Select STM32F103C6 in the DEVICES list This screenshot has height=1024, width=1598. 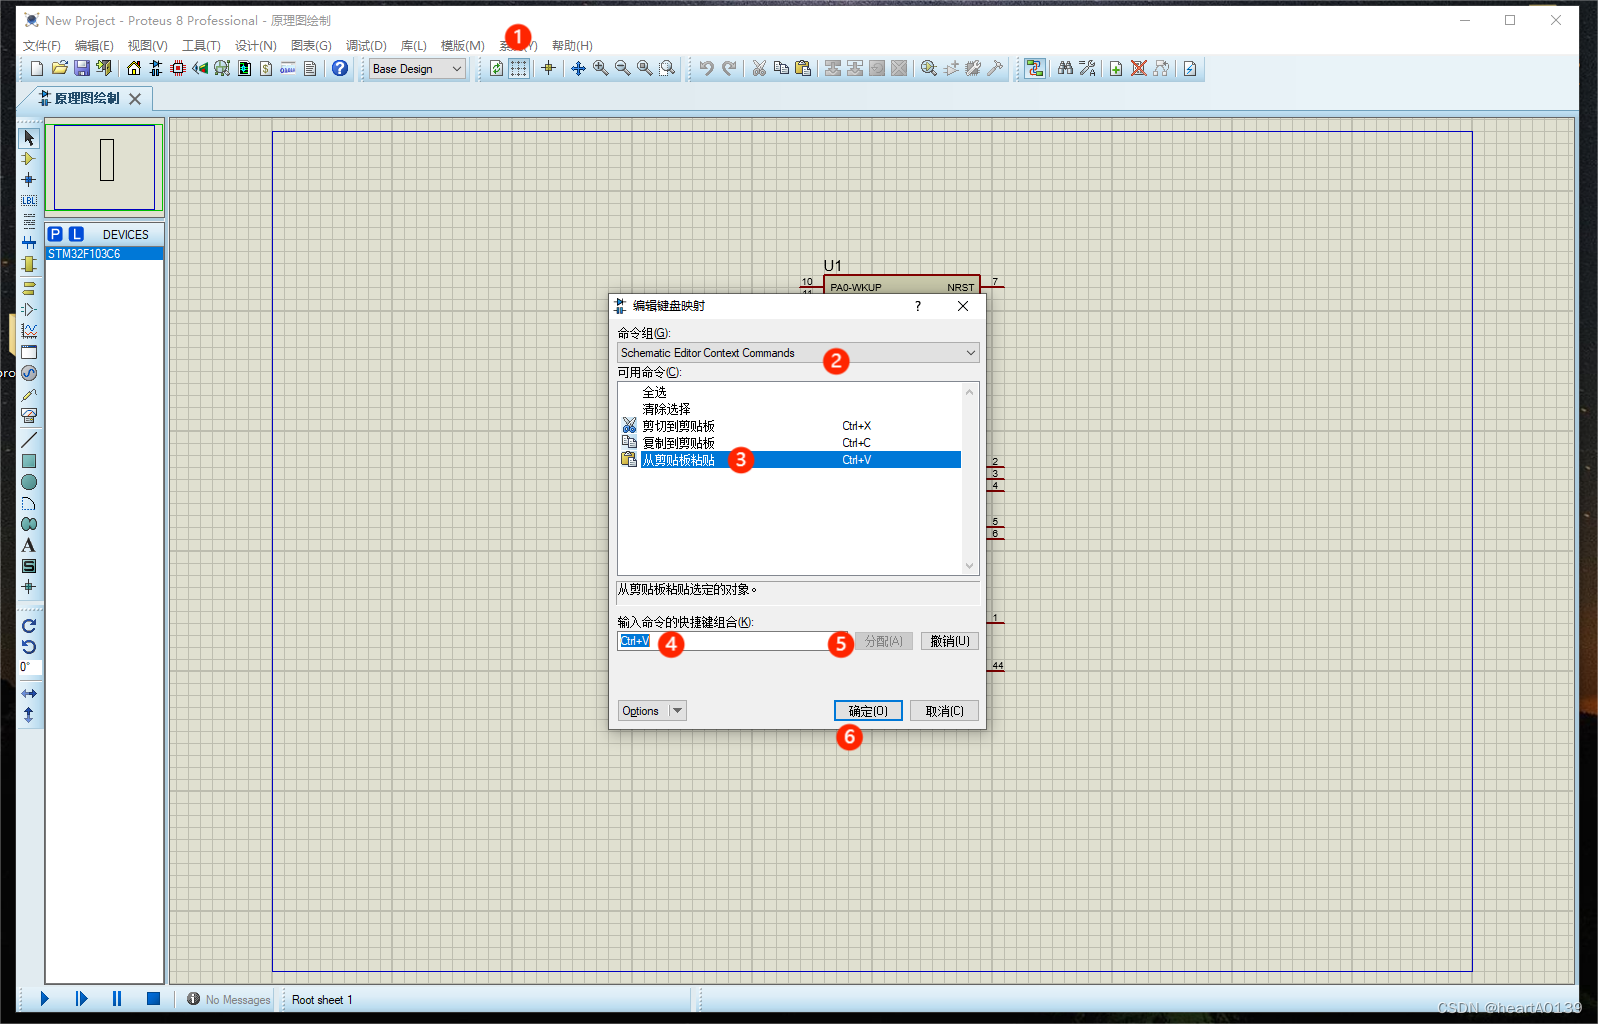[x=104, y=254]
